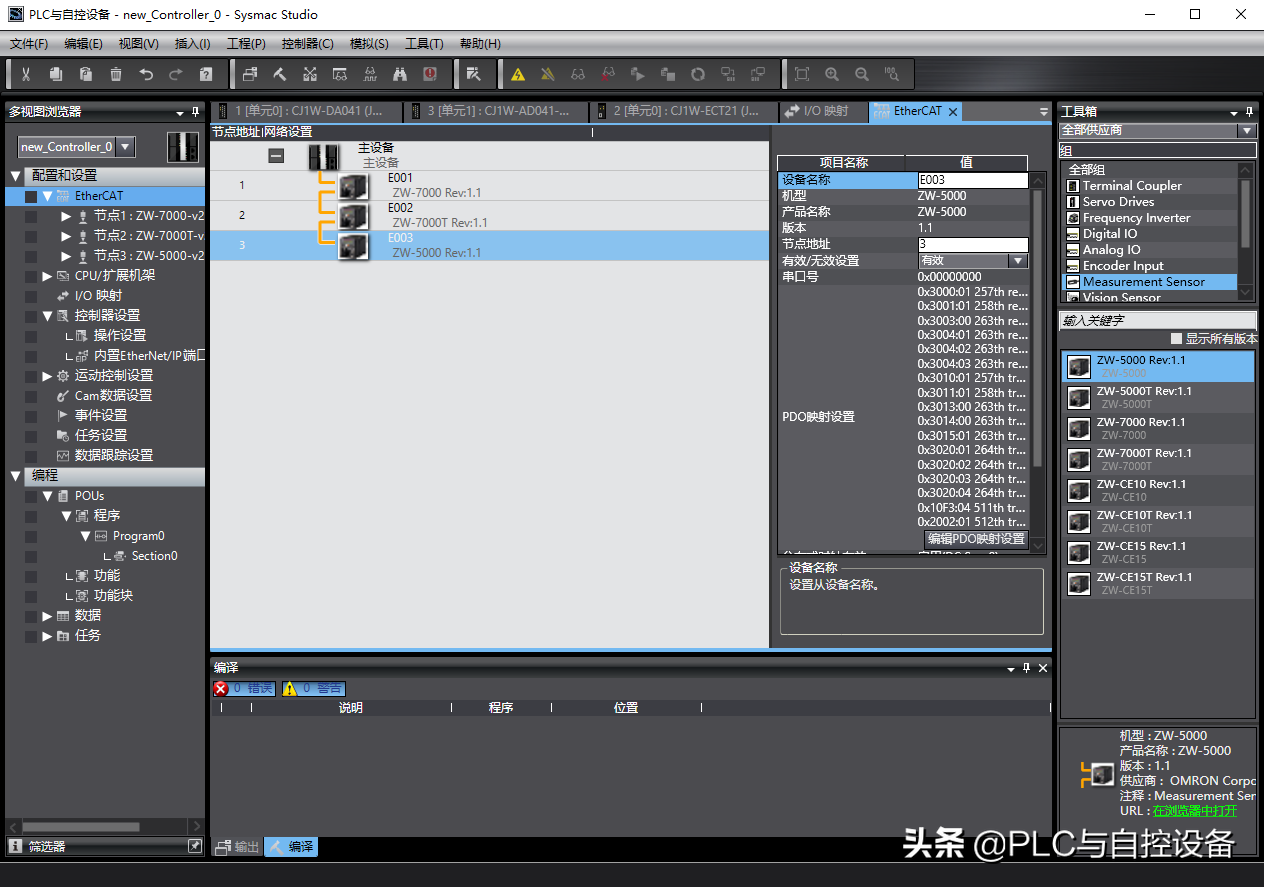Viewport: 1264px width, 887px height.
Task: Open the 有效/无效设置 dropdown
Action: coord(1017,261)
